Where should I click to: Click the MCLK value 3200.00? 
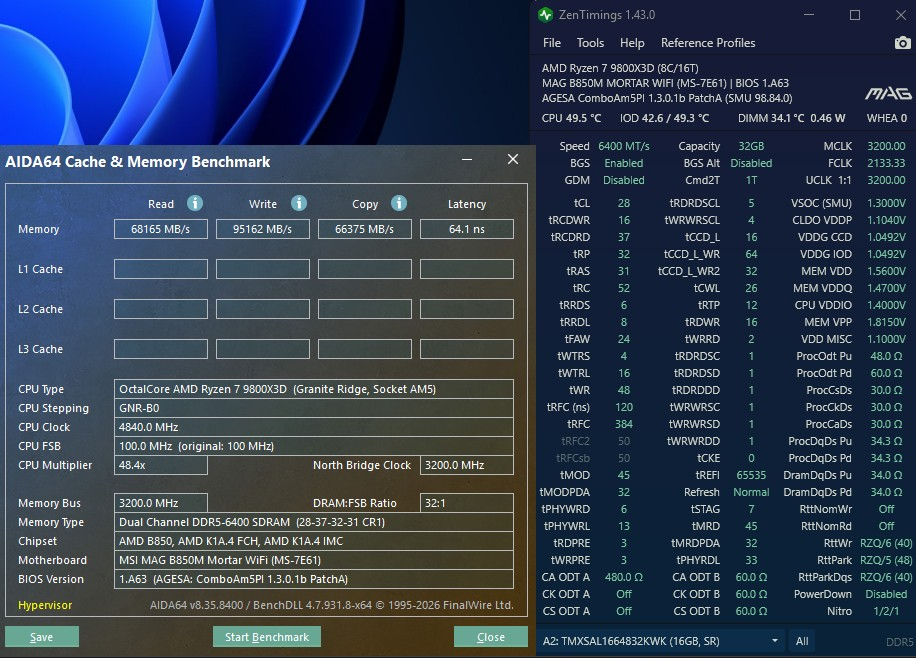[x=886, y=146]
